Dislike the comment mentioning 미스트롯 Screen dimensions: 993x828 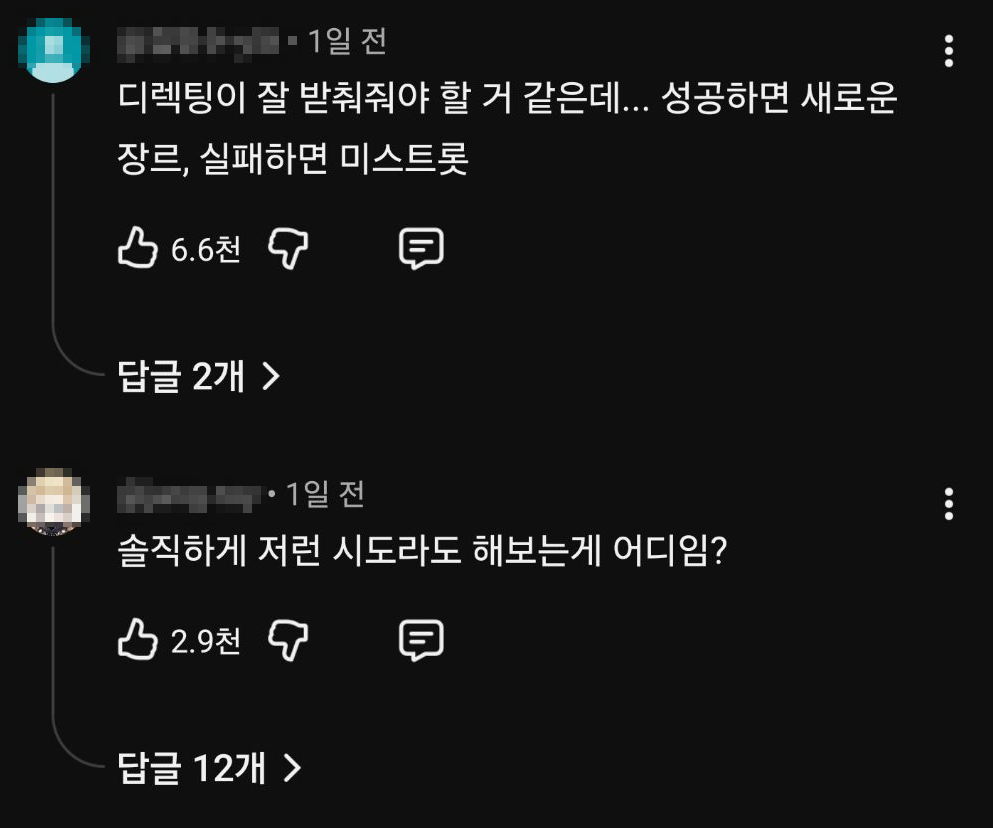click(287, 248)
